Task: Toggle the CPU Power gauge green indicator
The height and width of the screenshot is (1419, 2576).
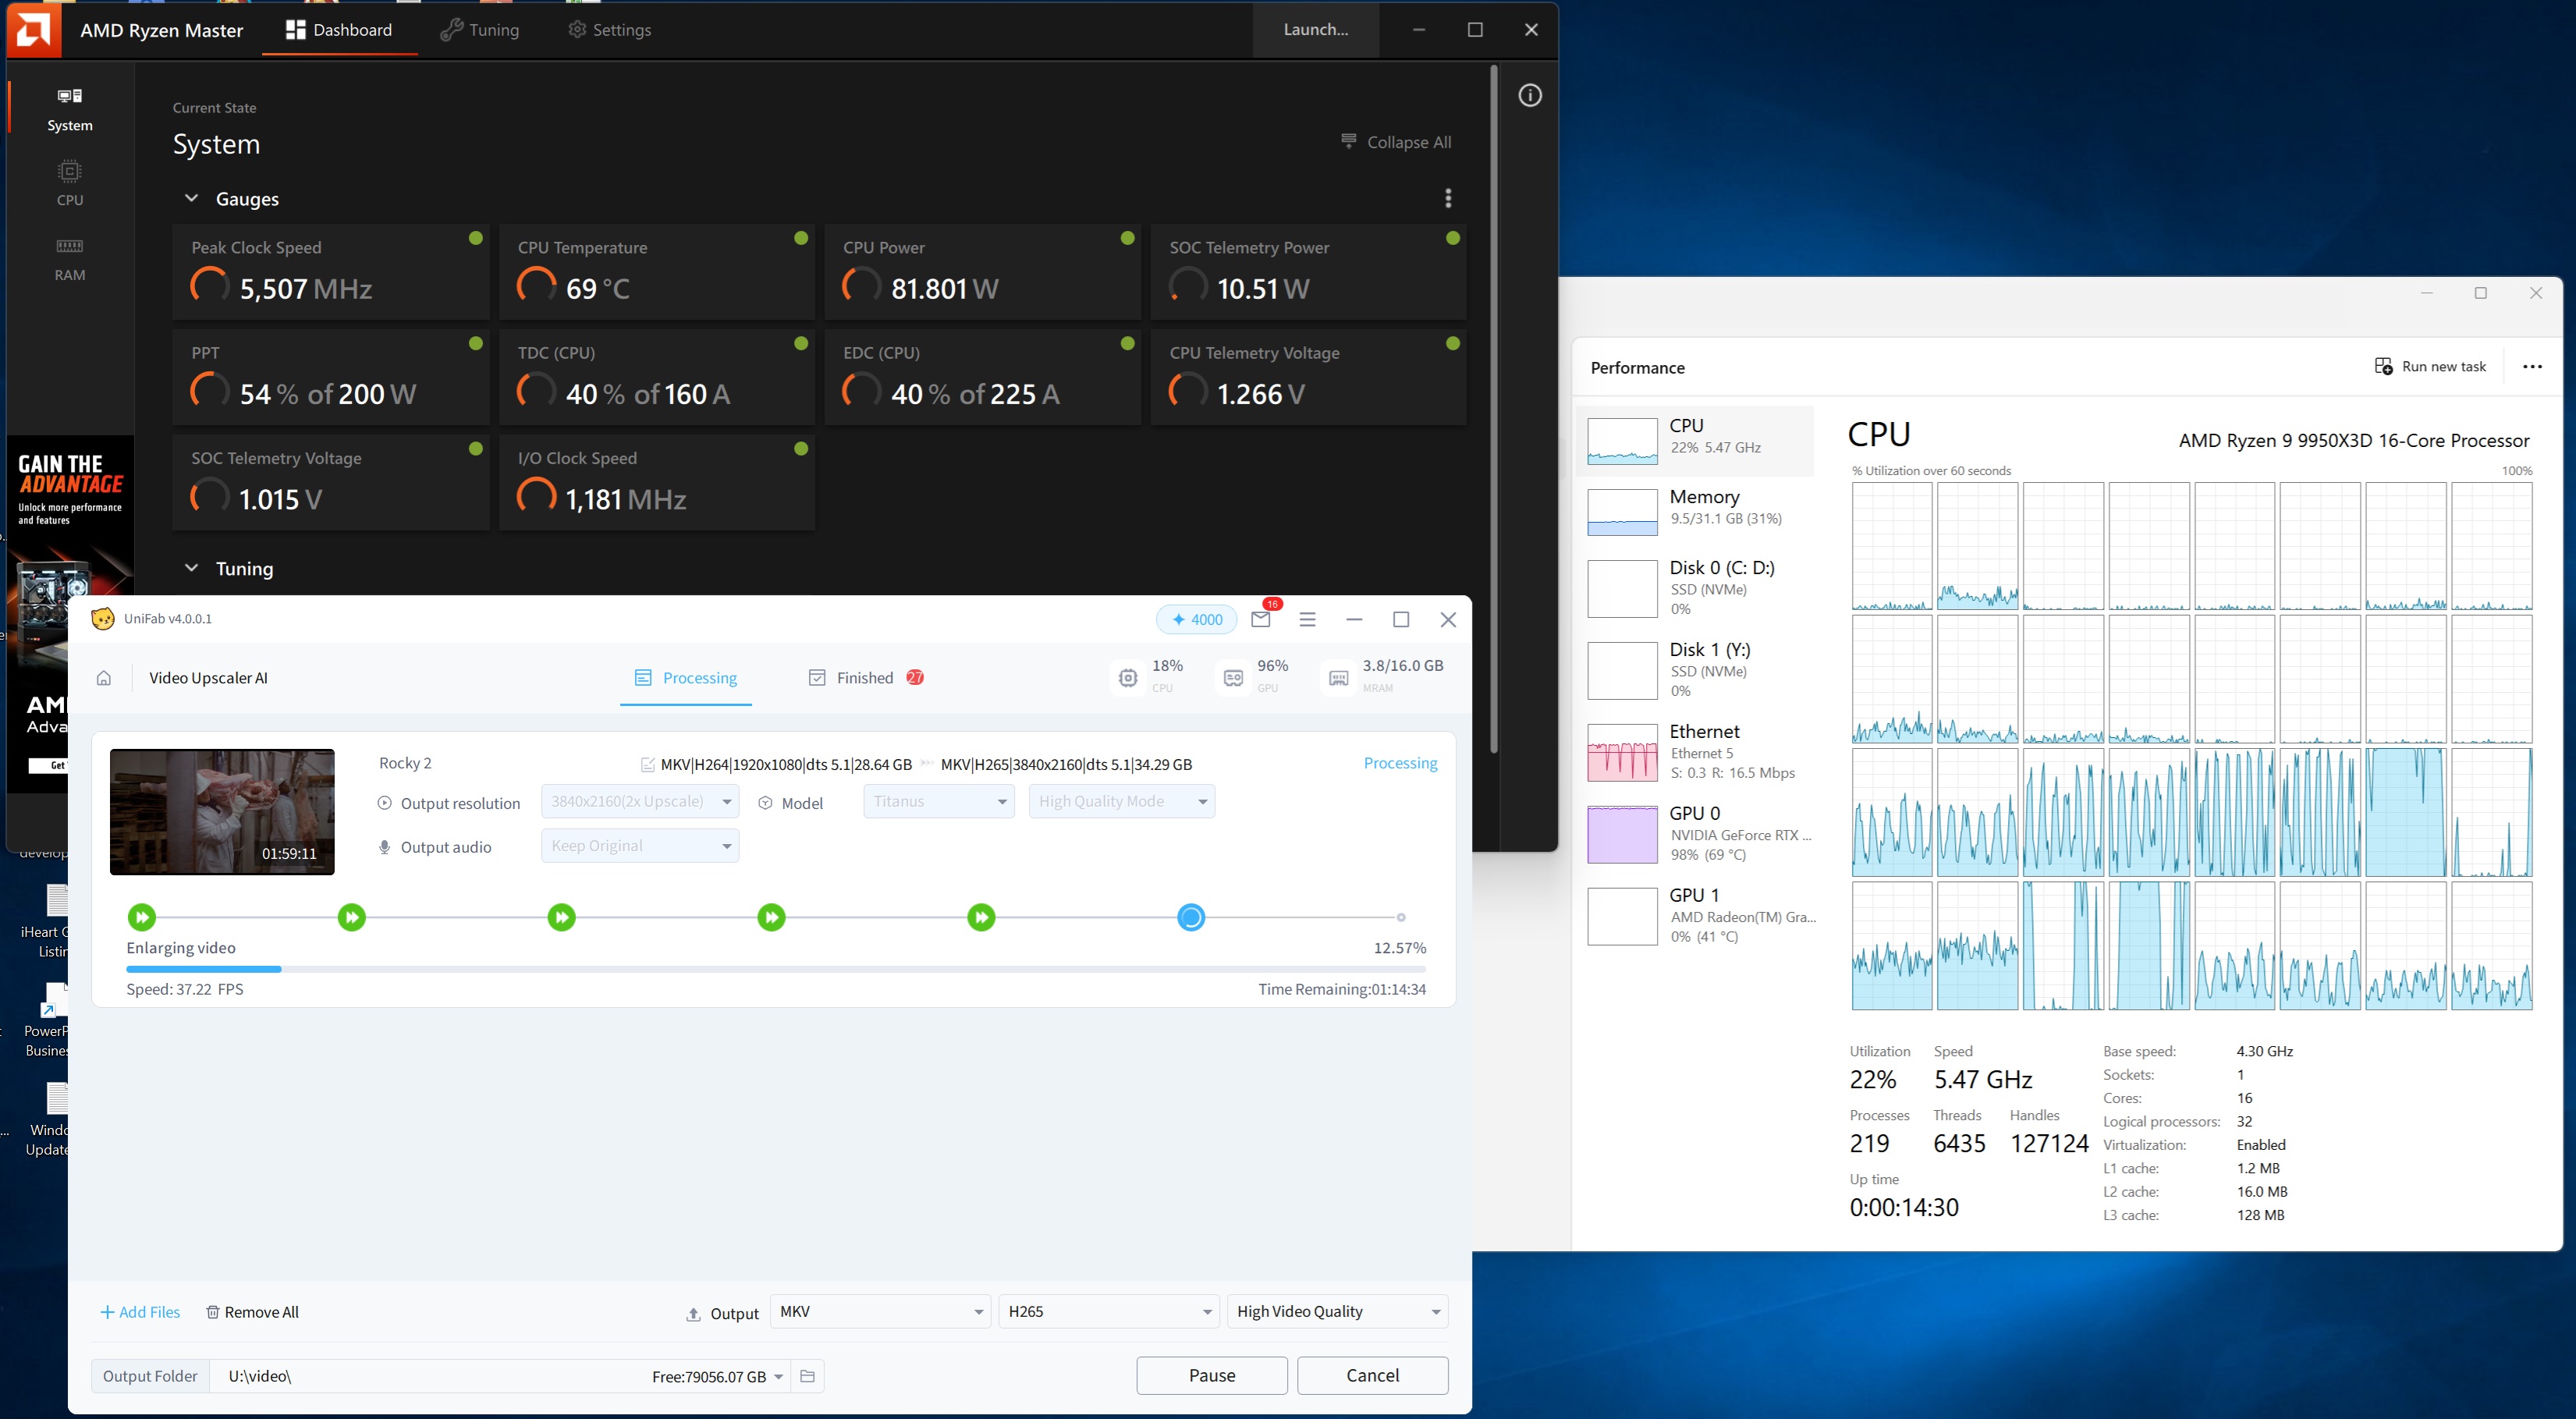Action: click(x=1127, y=238)
